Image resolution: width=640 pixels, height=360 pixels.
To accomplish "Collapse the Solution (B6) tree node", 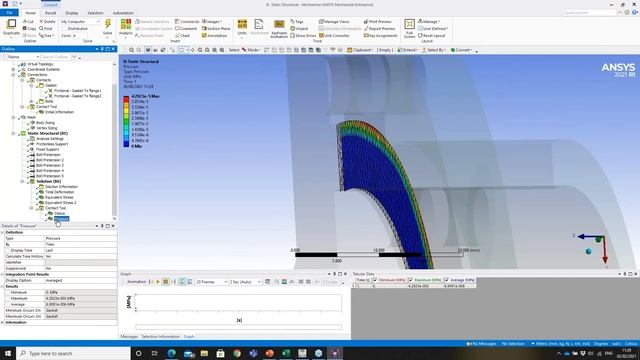I will point(22,181).
